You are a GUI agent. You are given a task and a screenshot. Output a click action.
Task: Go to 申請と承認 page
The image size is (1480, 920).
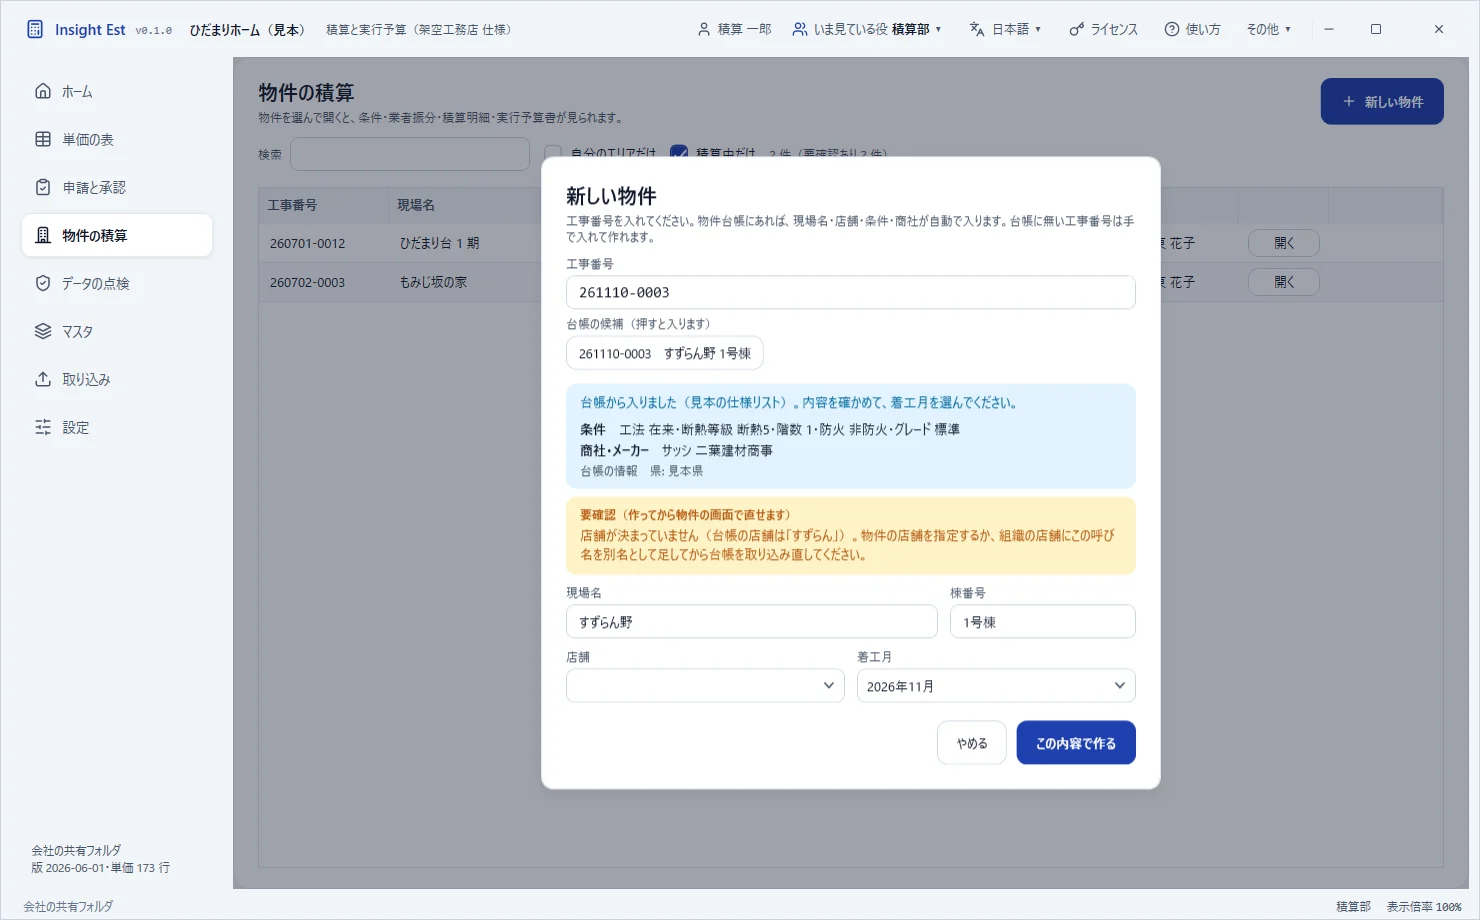(x=117, y=187)
